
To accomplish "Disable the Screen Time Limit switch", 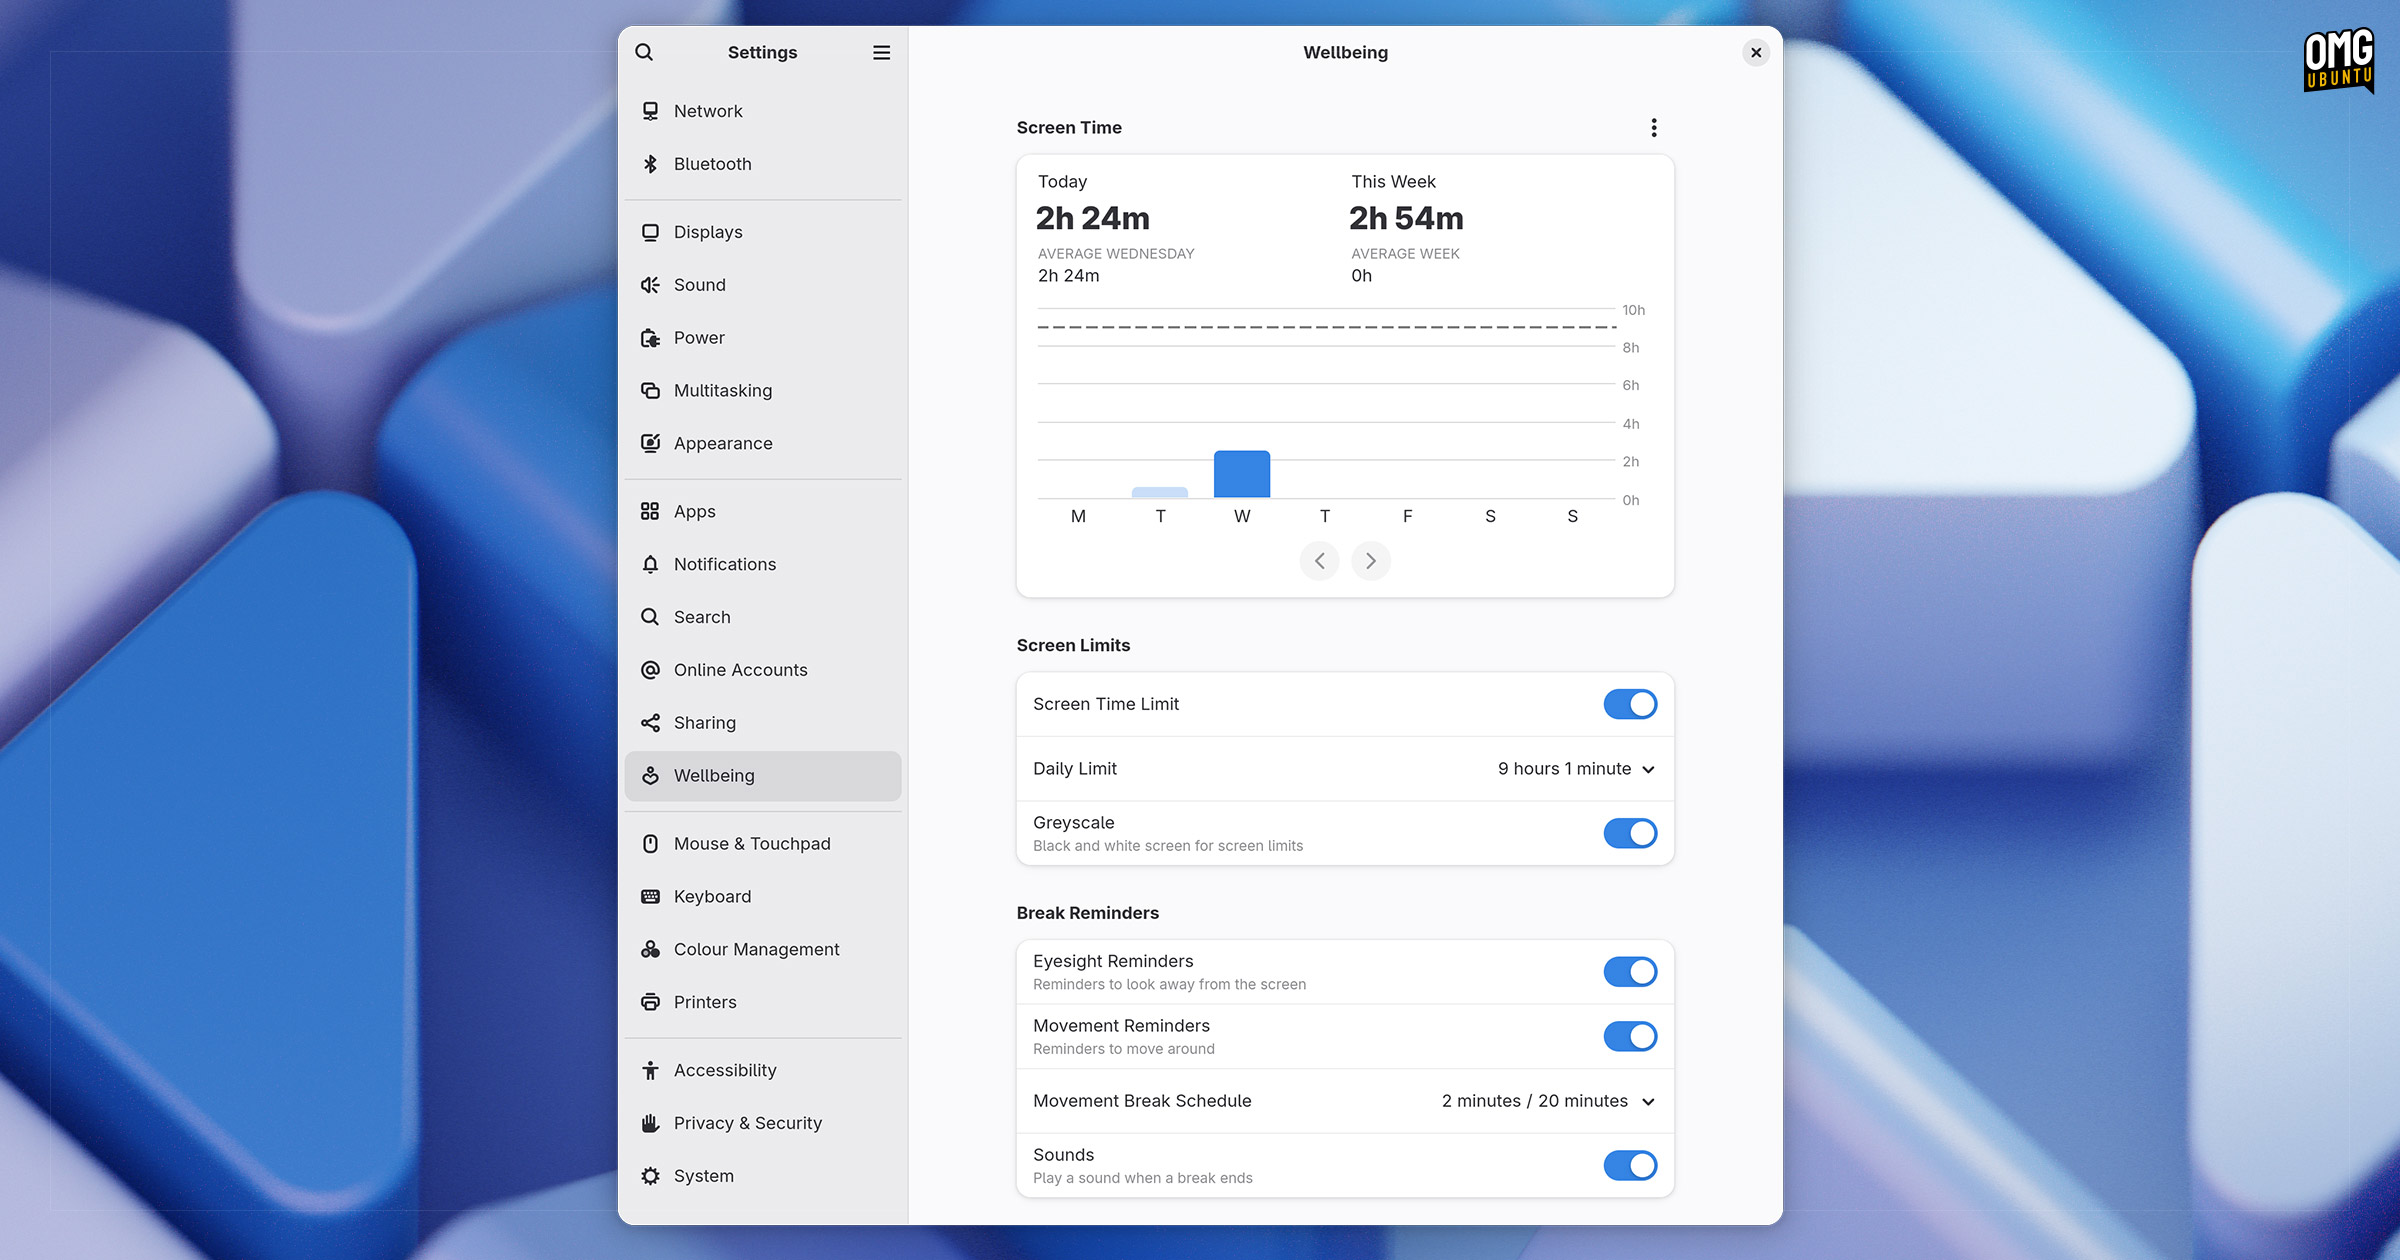I will coord(1630,704).
